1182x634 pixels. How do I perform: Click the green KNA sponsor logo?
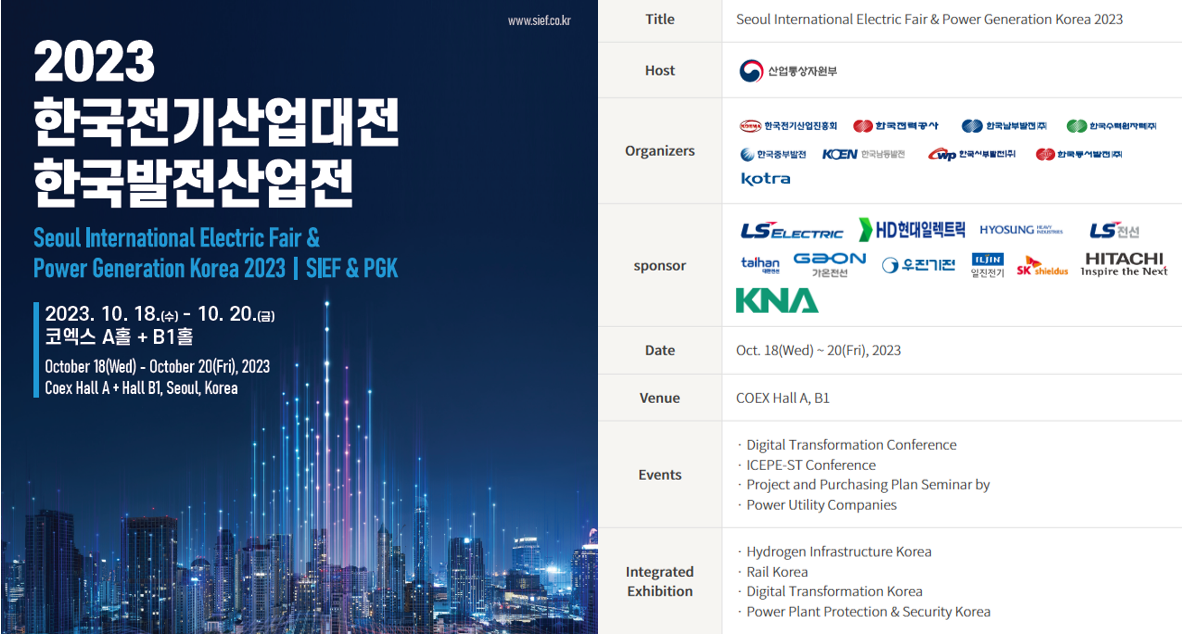pos(777,301)
